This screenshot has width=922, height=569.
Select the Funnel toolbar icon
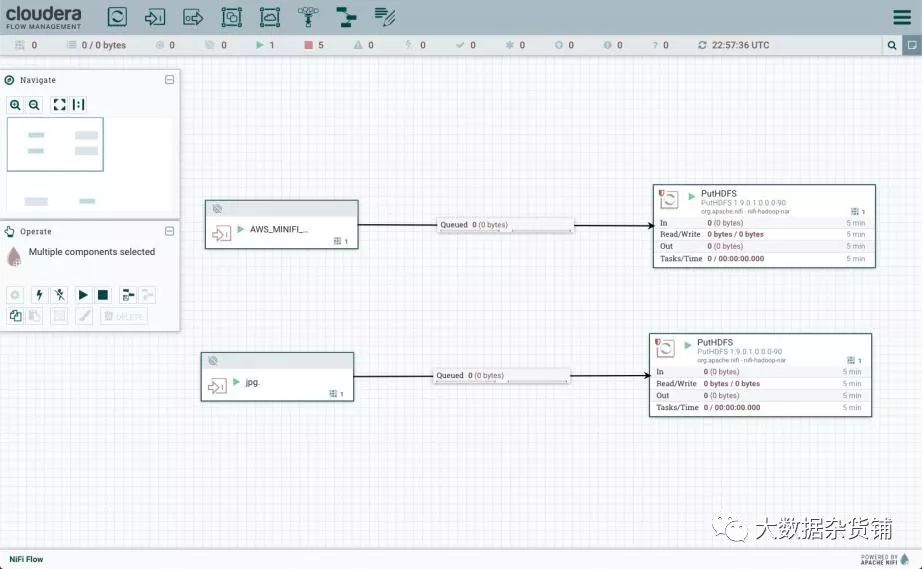pos(308,17)
